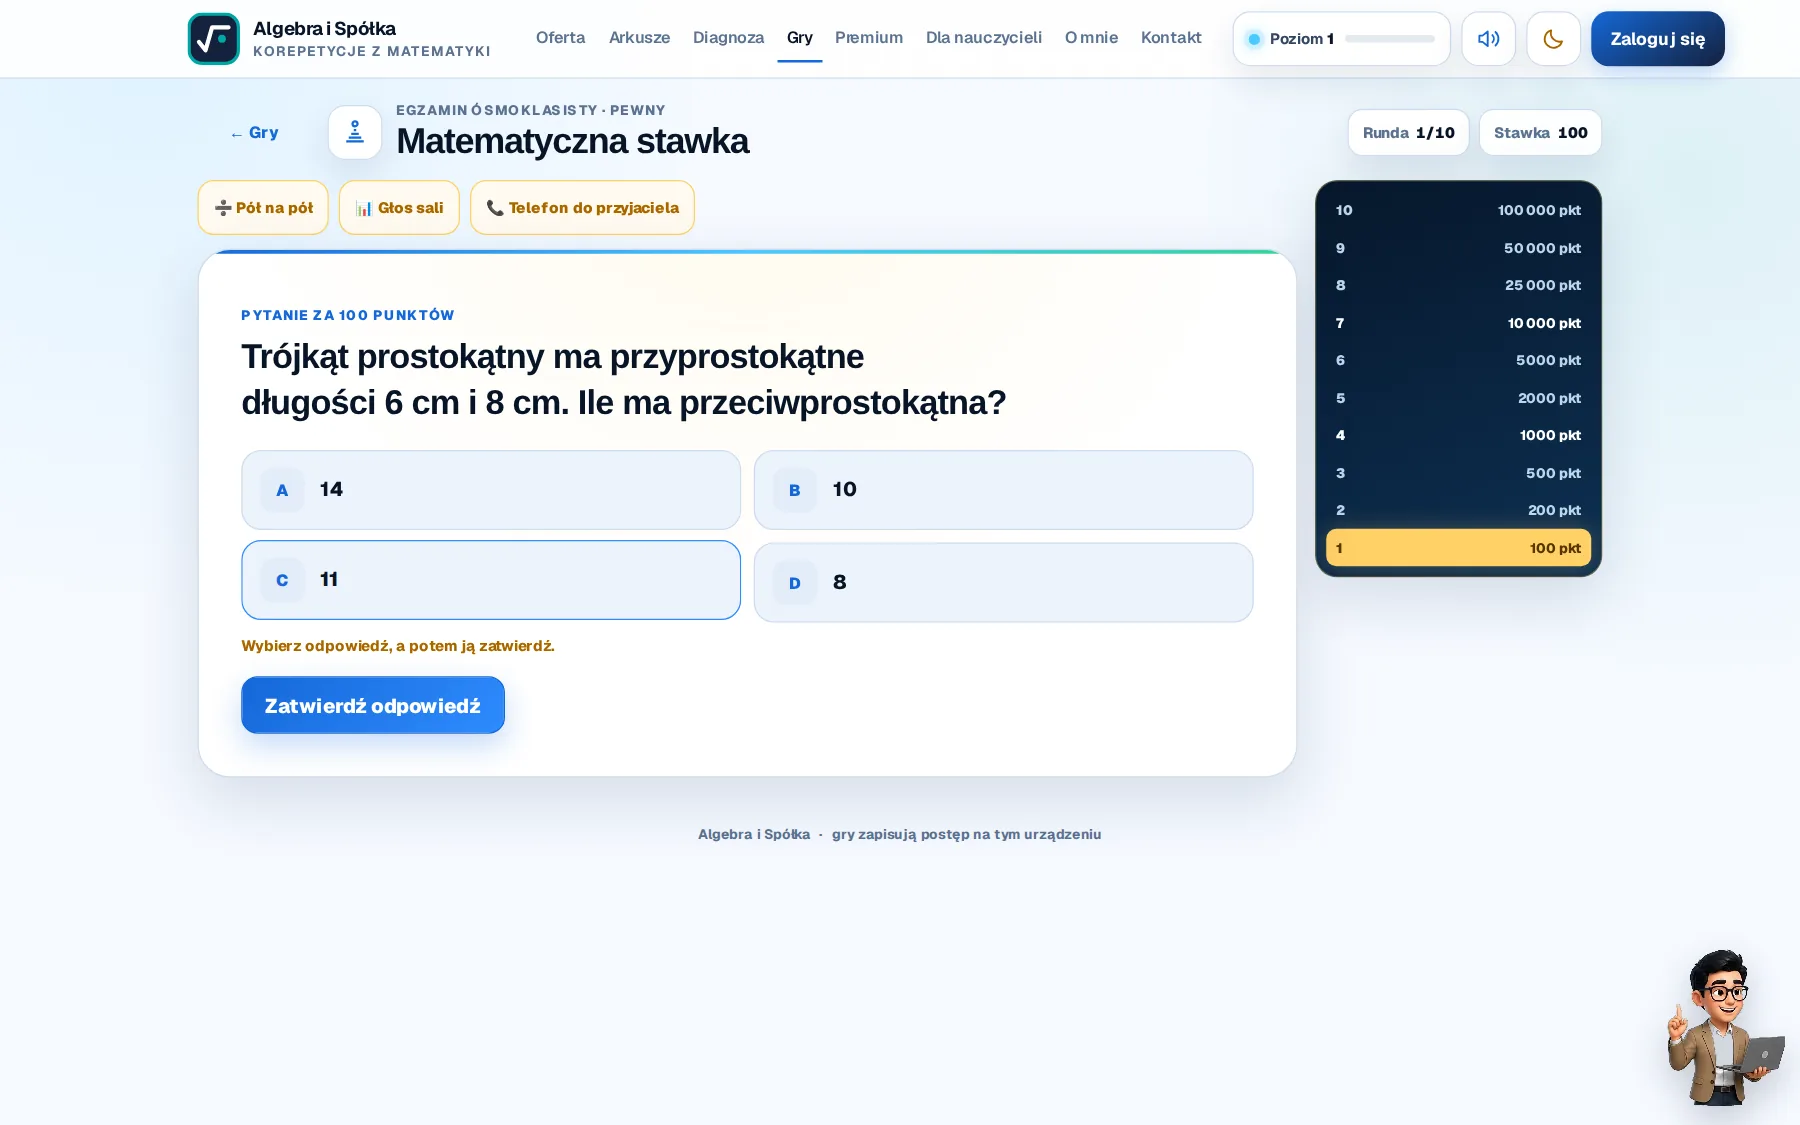Click the footer text about zapisują postęp
The height and width of the screenshot is (1125, 1800).
pos(966,834)
